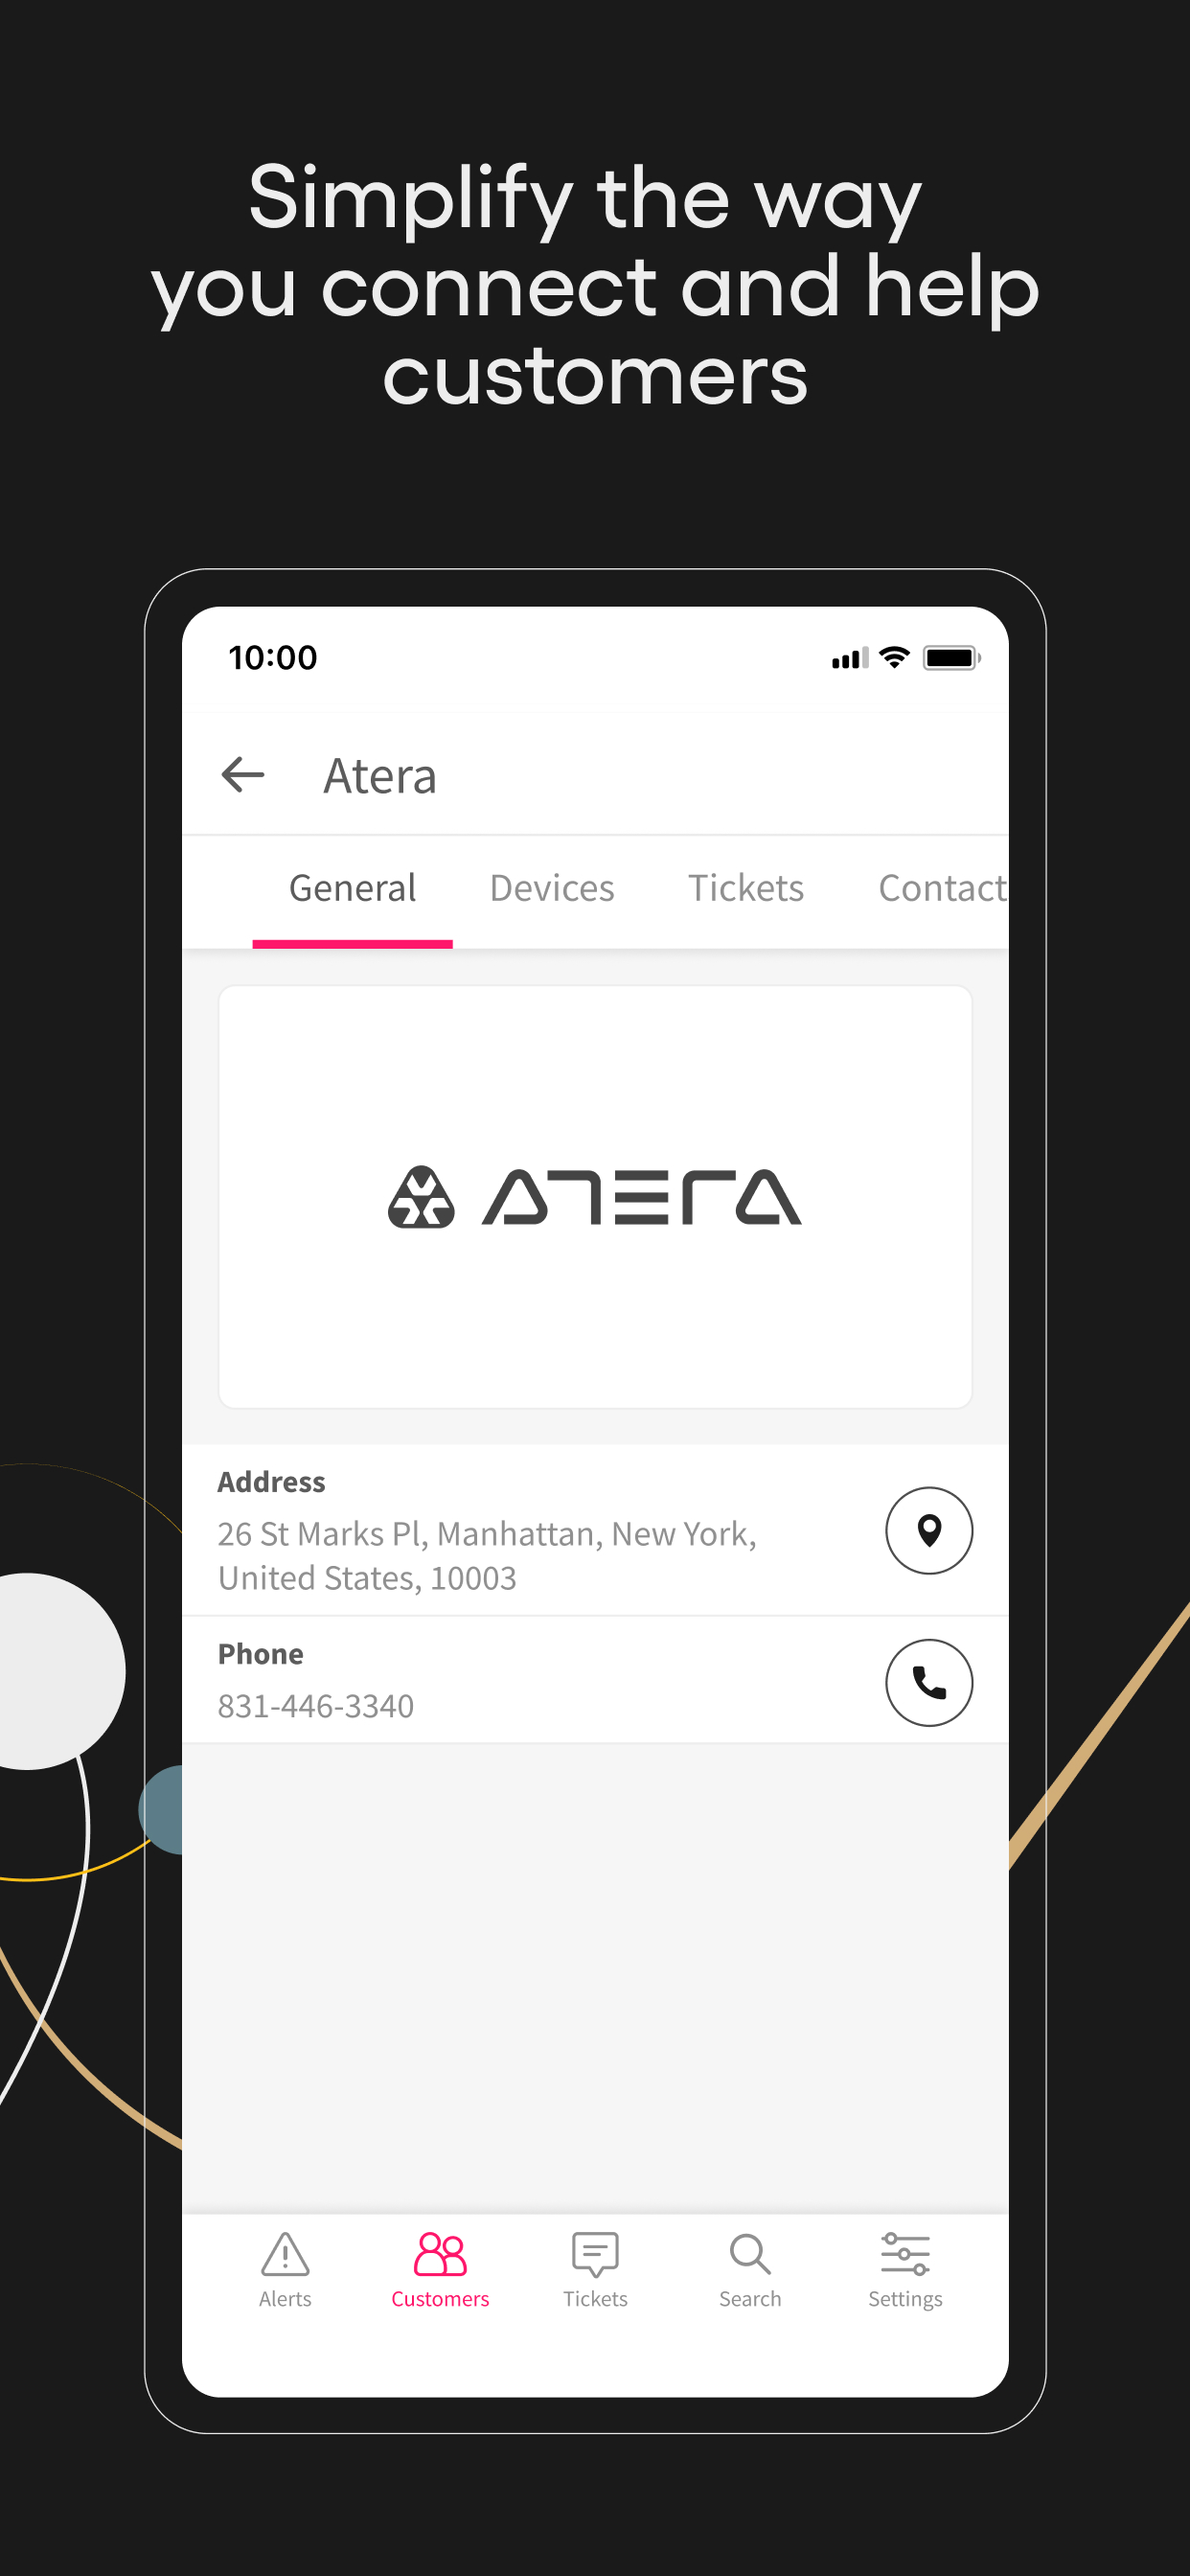Viewport: 1190px width, 2576px height.
Task: Tap the battery status icon
Action: tap(951, 658)
